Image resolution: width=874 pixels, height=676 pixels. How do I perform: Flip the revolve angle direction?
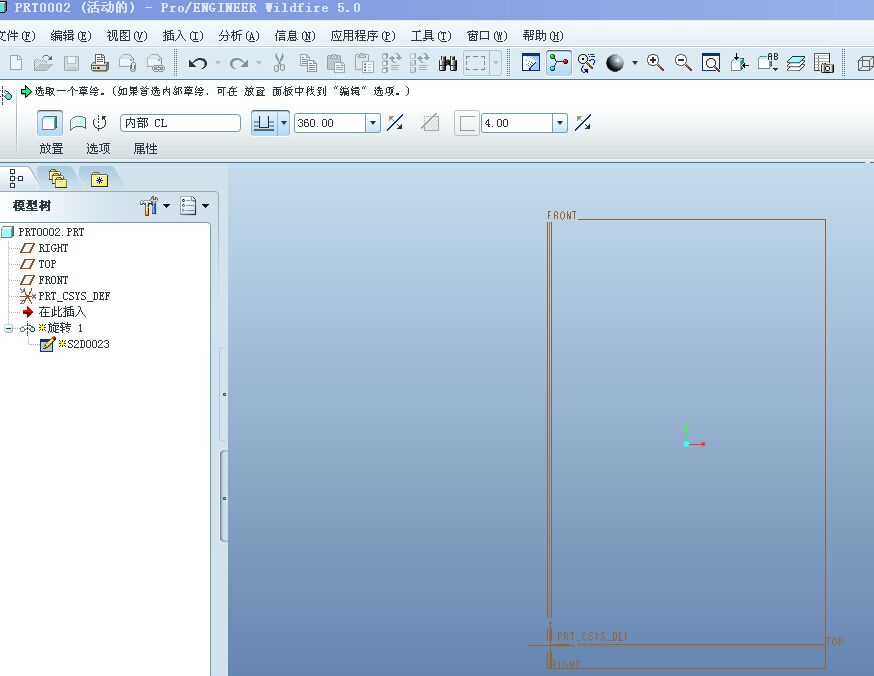pos(395,123)
